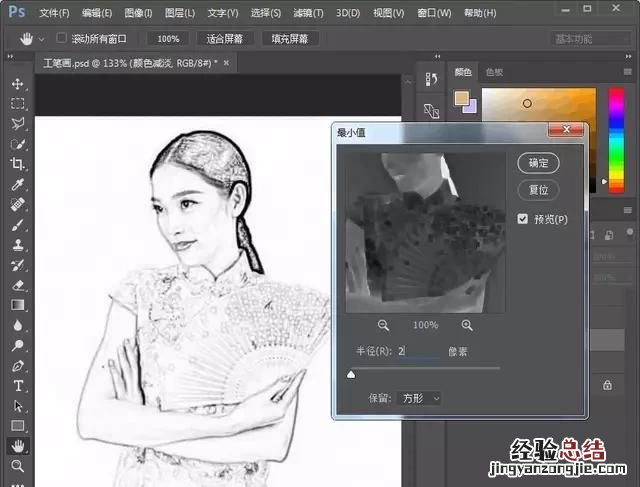
Task: Select the Hand tool in toolbox
Action: pos(17,446)
